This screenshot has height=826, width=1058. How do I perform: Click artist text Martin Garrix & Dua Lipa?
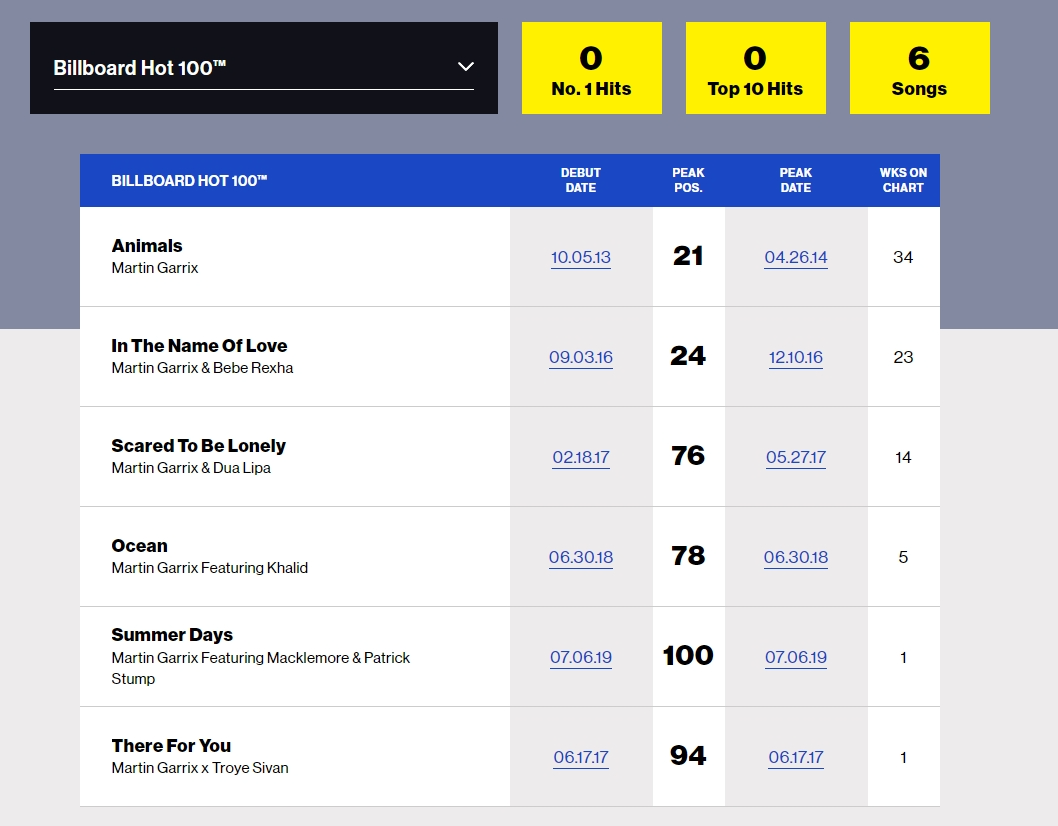(191, 468)
